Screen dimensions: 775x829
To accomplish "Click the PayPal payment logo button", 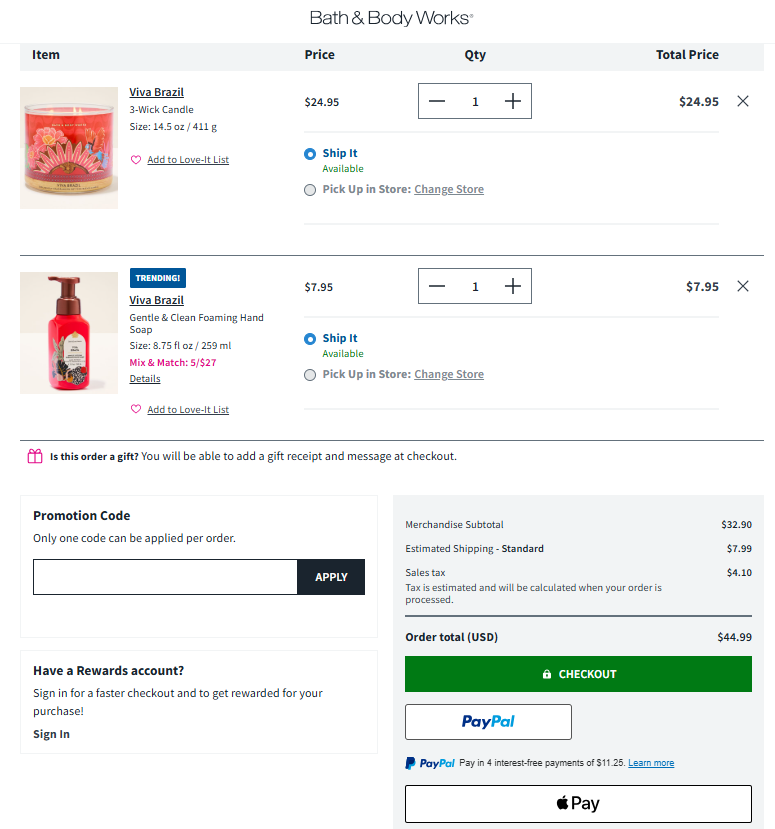I will click(488, 721).
